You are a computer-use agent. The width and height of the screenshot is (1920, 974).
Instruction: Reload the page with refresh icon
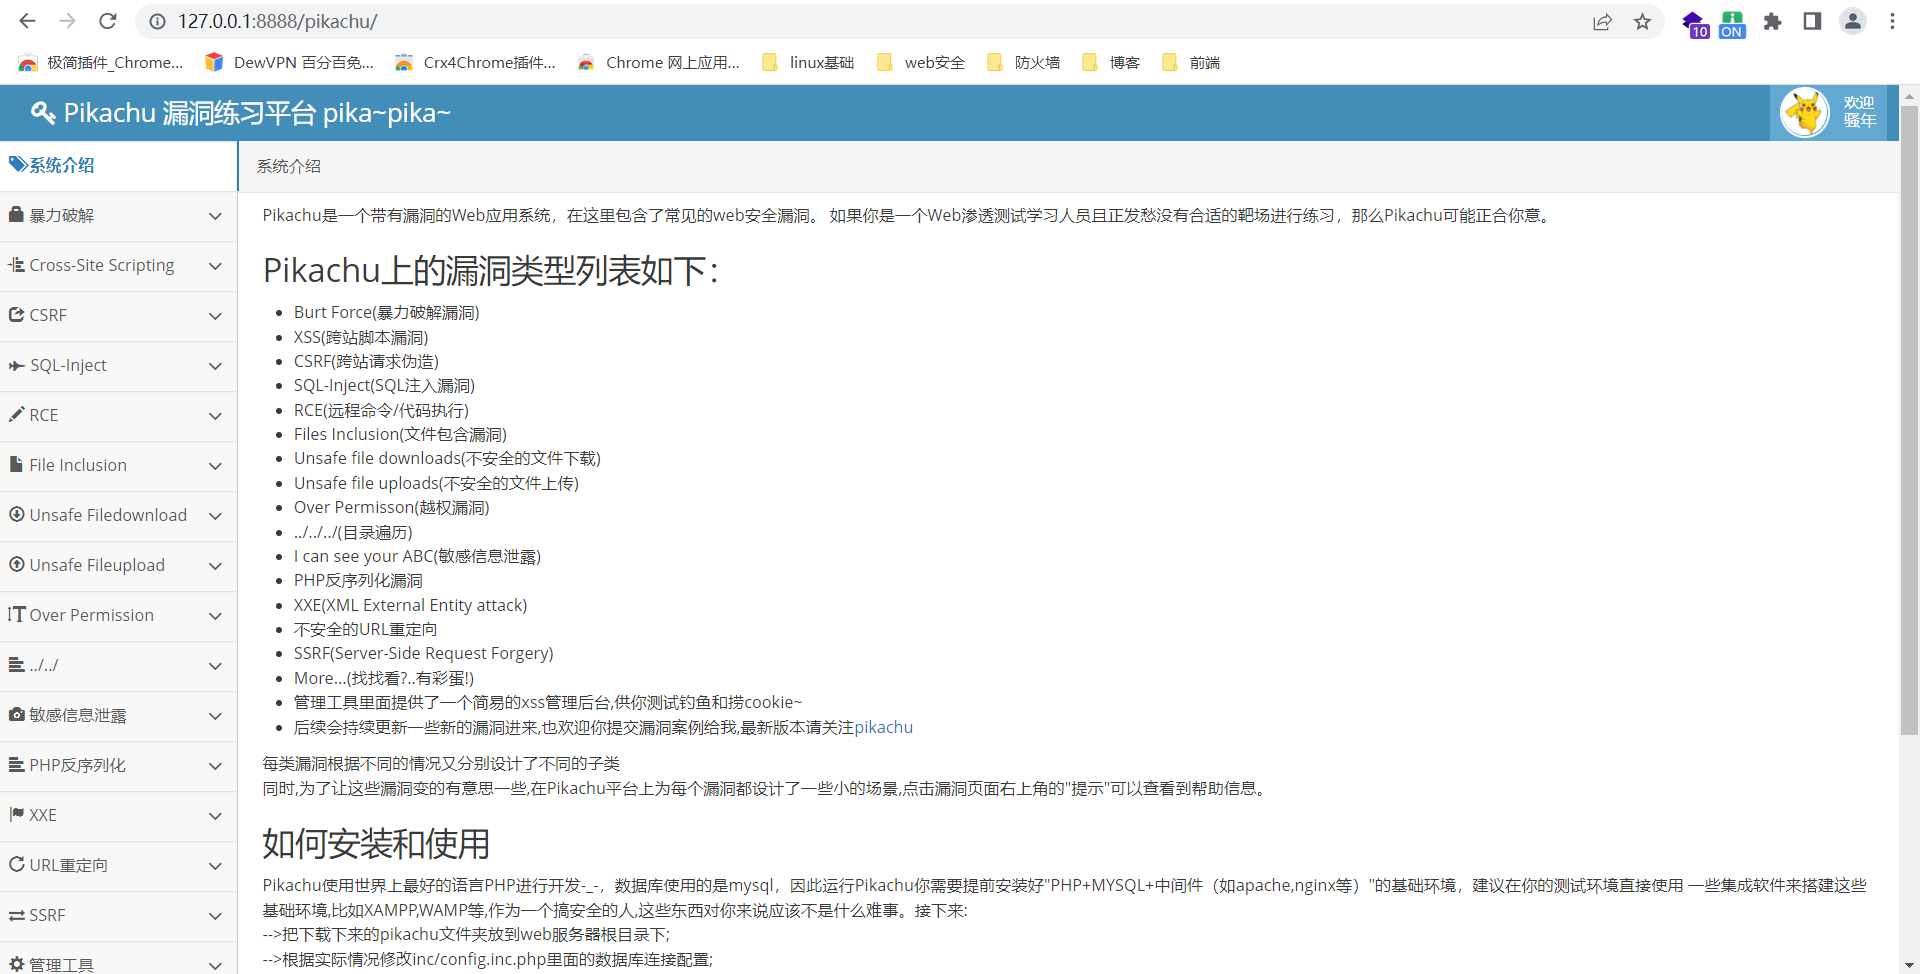pyautogui.click(x=108, y=21)
